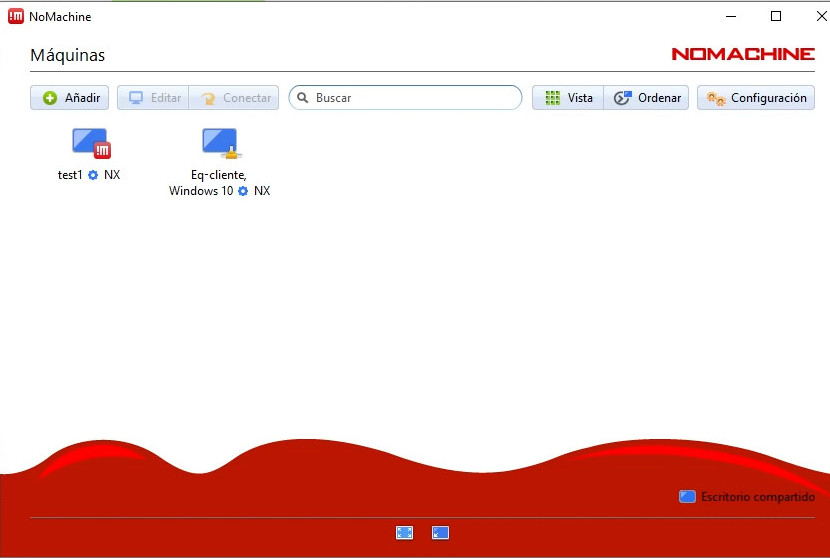The height and width of the screenshot is (558, 830).
Task: Click the shrink-window icon in bottom bar
Action: click(440, 533)
